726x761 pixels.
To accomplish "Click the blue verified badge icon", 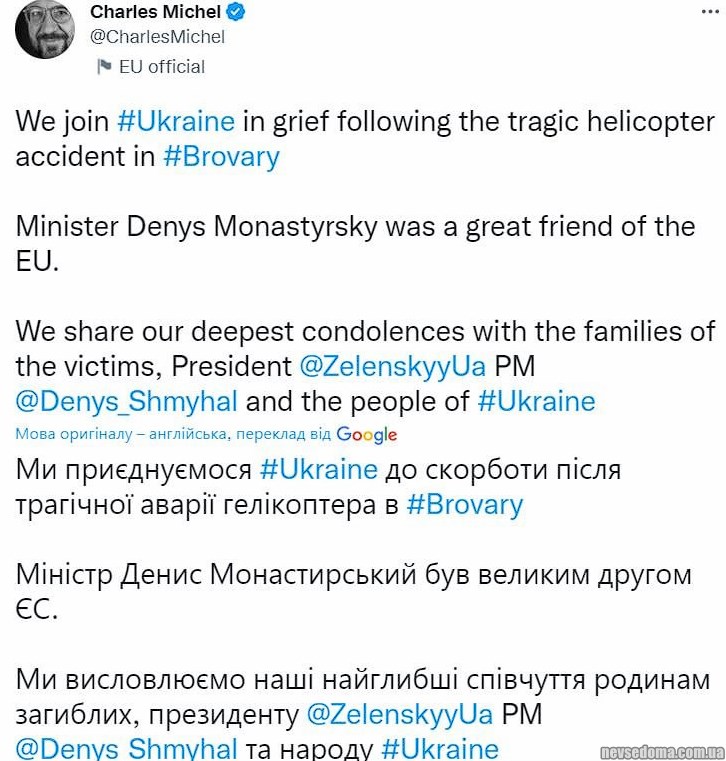I will pos(236,12).
